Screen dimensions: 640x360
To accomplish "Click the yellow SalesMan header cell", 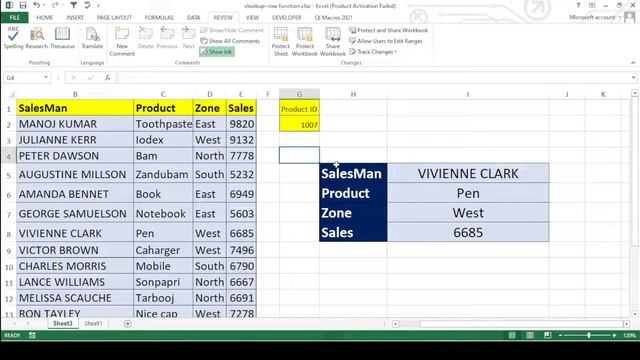I will 75,108.
